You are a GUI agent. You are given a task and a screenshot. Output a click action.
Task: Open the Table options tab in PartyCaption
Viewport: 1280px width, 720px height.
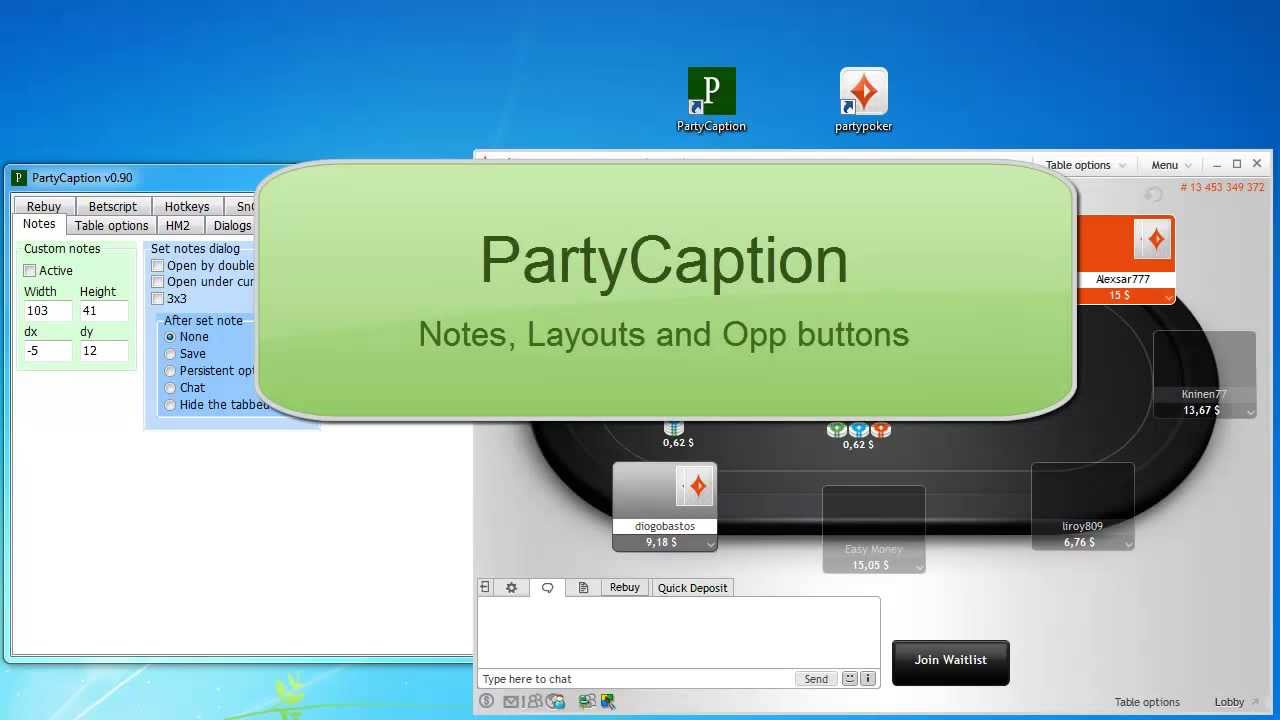111,226
